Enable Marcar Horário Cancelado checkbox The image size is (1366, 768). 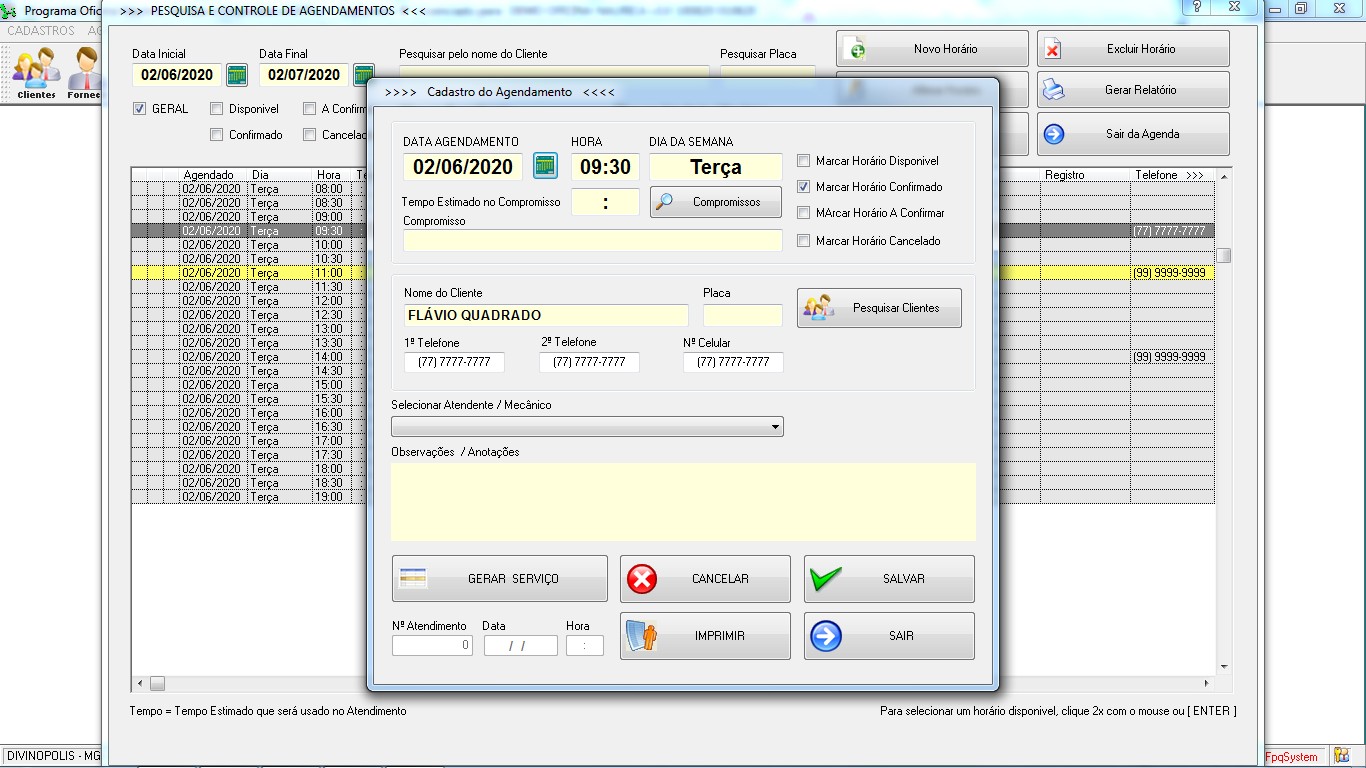pos(804,241)
